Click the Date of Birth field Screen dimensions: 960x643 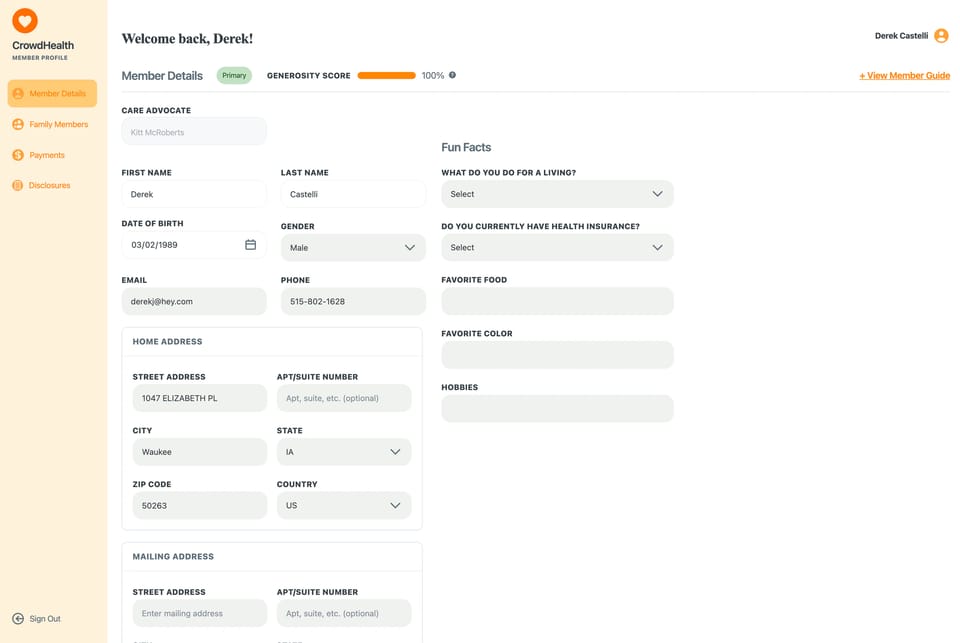(x=193, y=245)
